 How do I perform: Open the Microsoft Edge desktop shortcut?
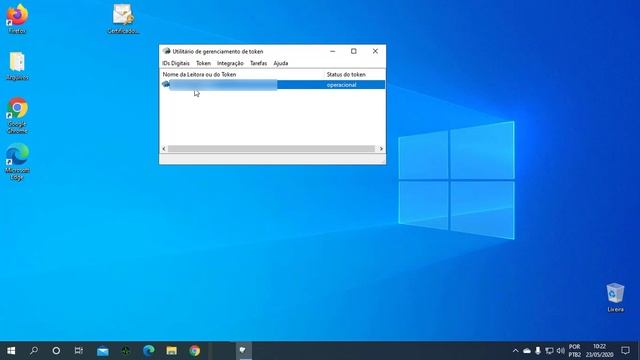pyautogui.click(x=17, y=162)
